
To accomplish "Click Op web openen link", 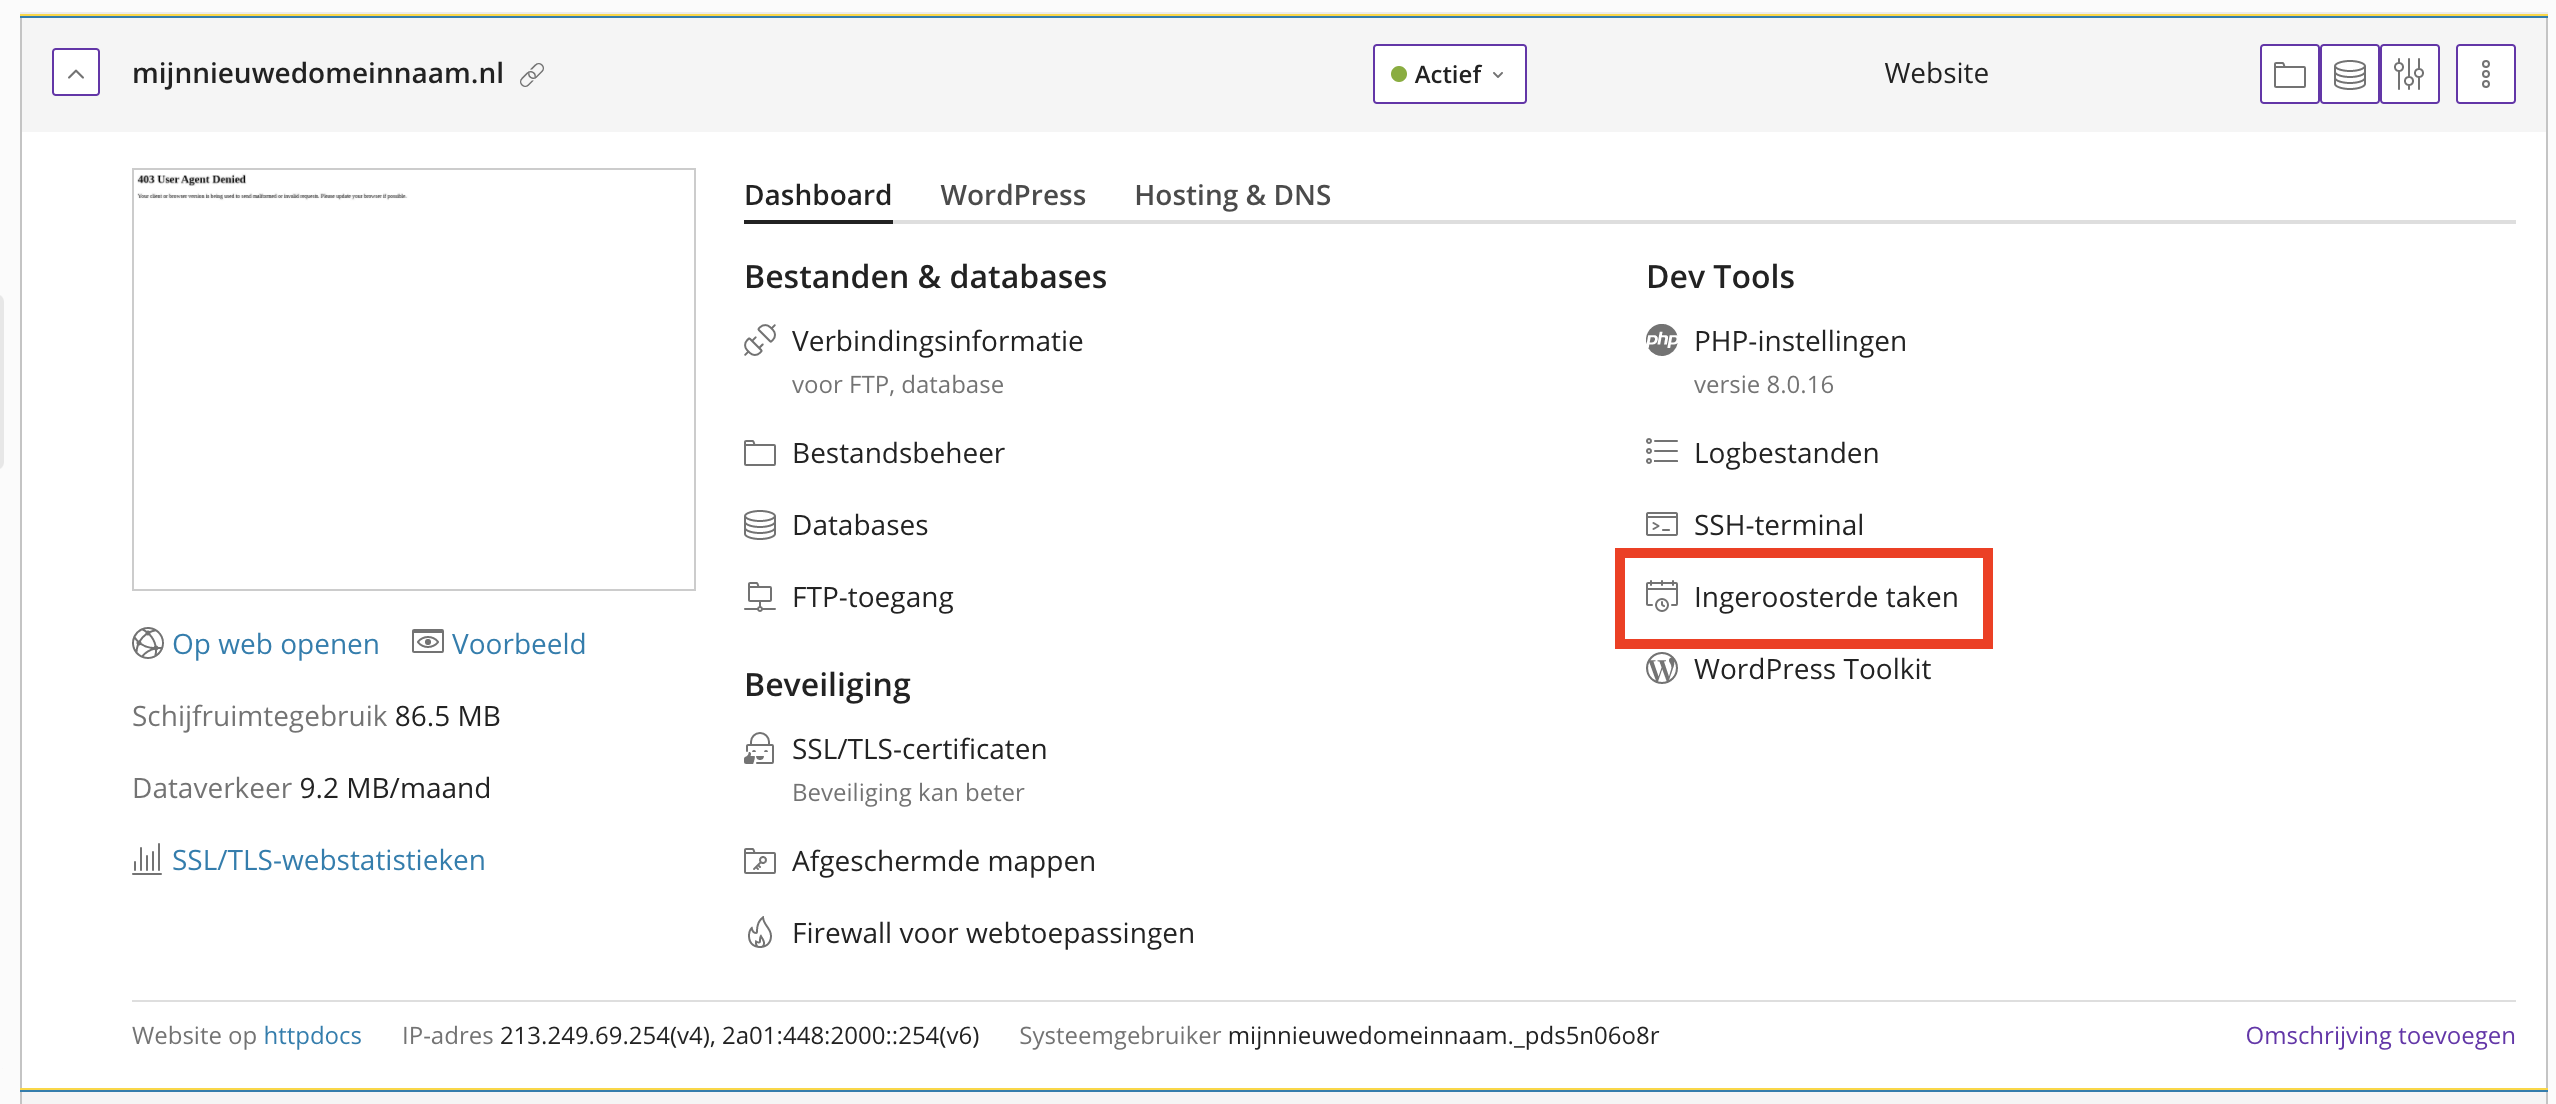I will [275, 644].
